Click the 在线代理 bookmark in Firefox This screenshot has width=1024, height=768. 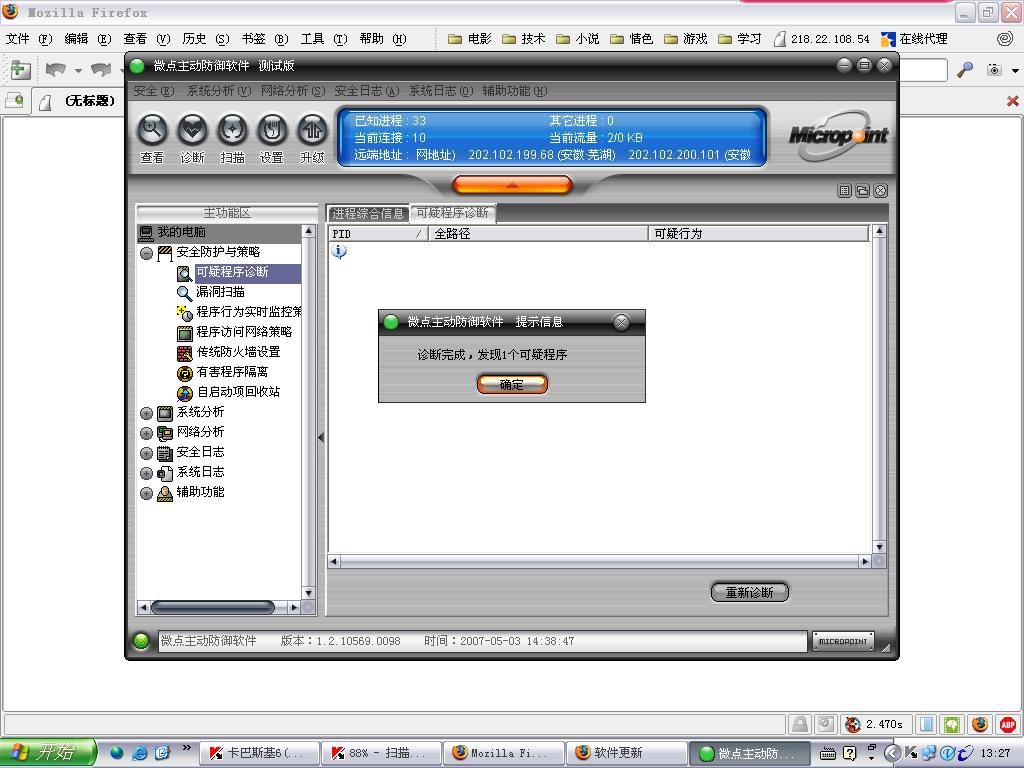pos(914,39)
